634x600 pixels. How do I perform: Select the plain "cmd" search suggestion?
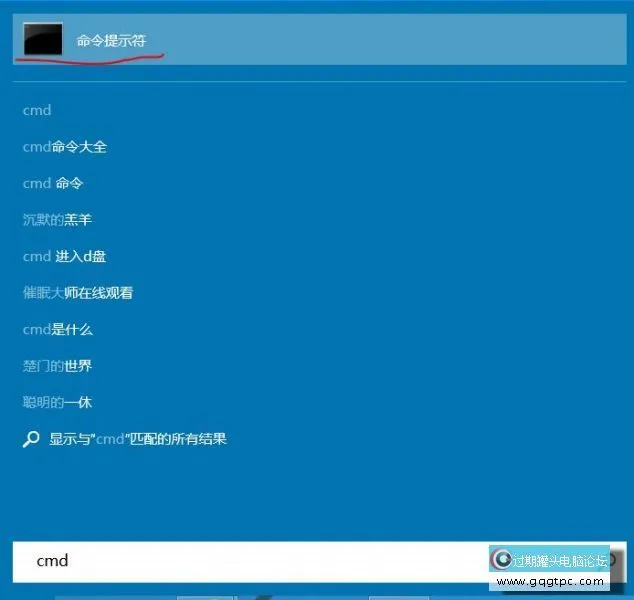coord(37,110)
